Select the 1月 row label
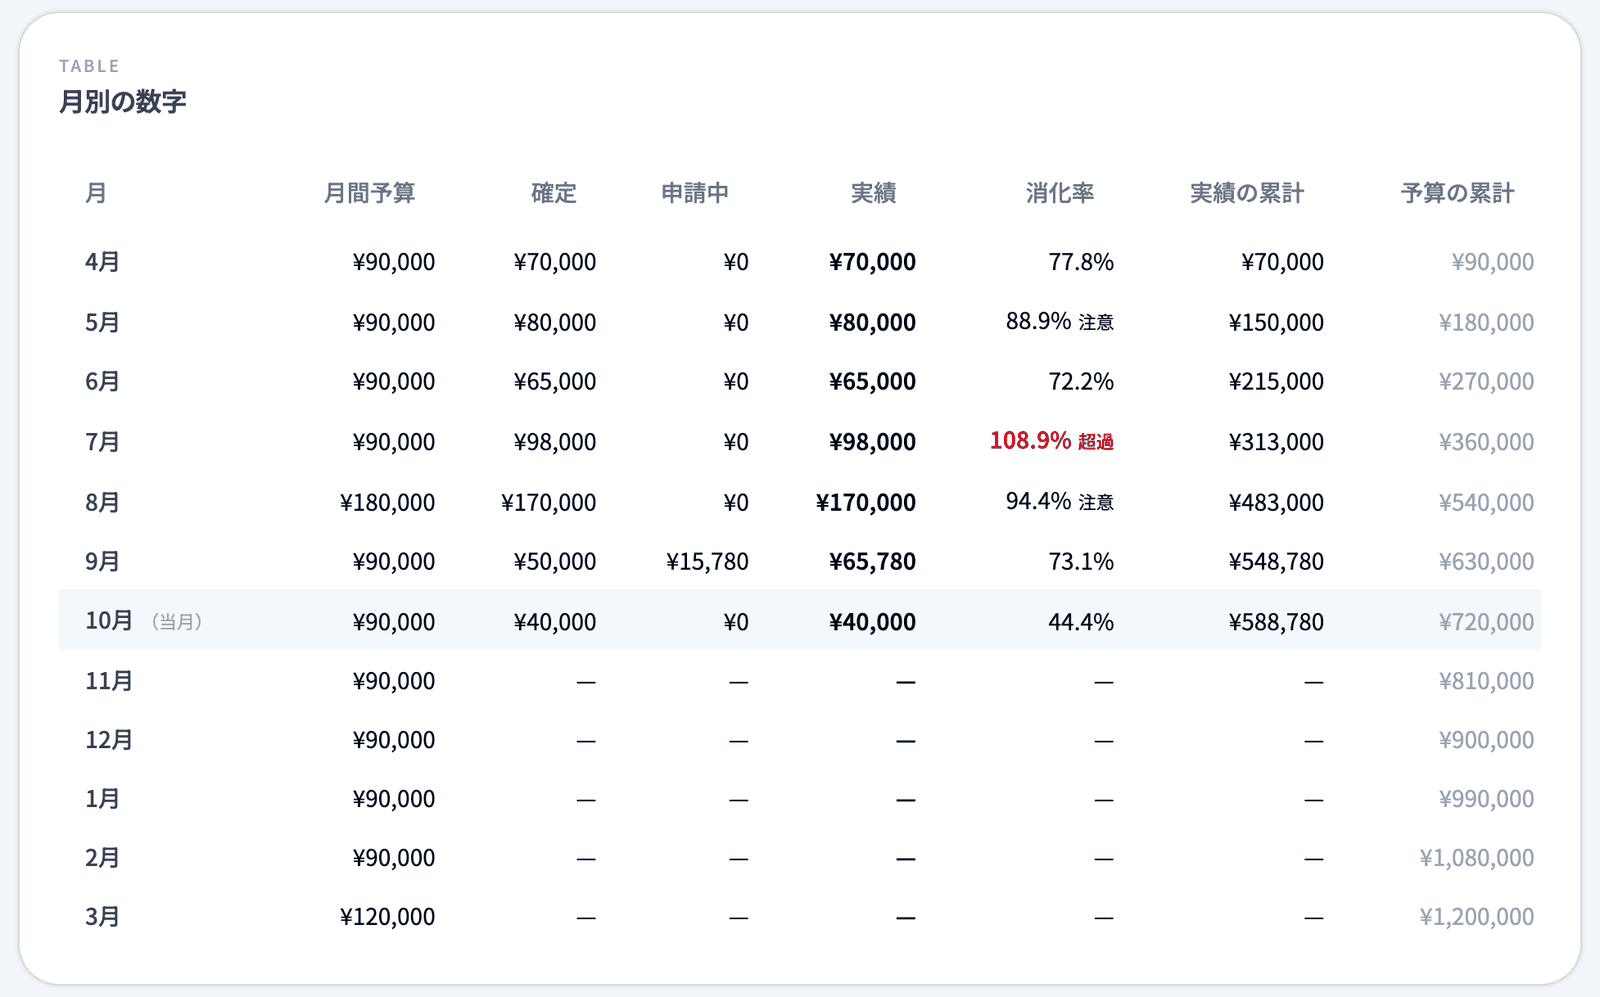This screenshot has width=1600, height=997. [x=103, y=799]
